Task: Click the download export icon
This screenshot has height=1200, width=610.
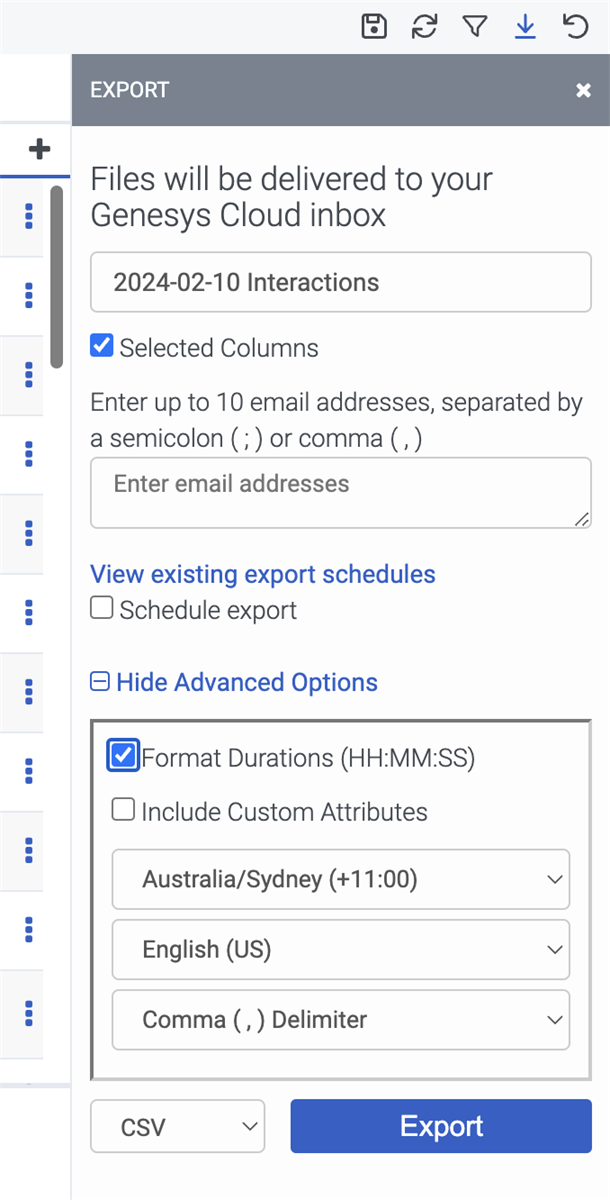Action: click(525, 27)
